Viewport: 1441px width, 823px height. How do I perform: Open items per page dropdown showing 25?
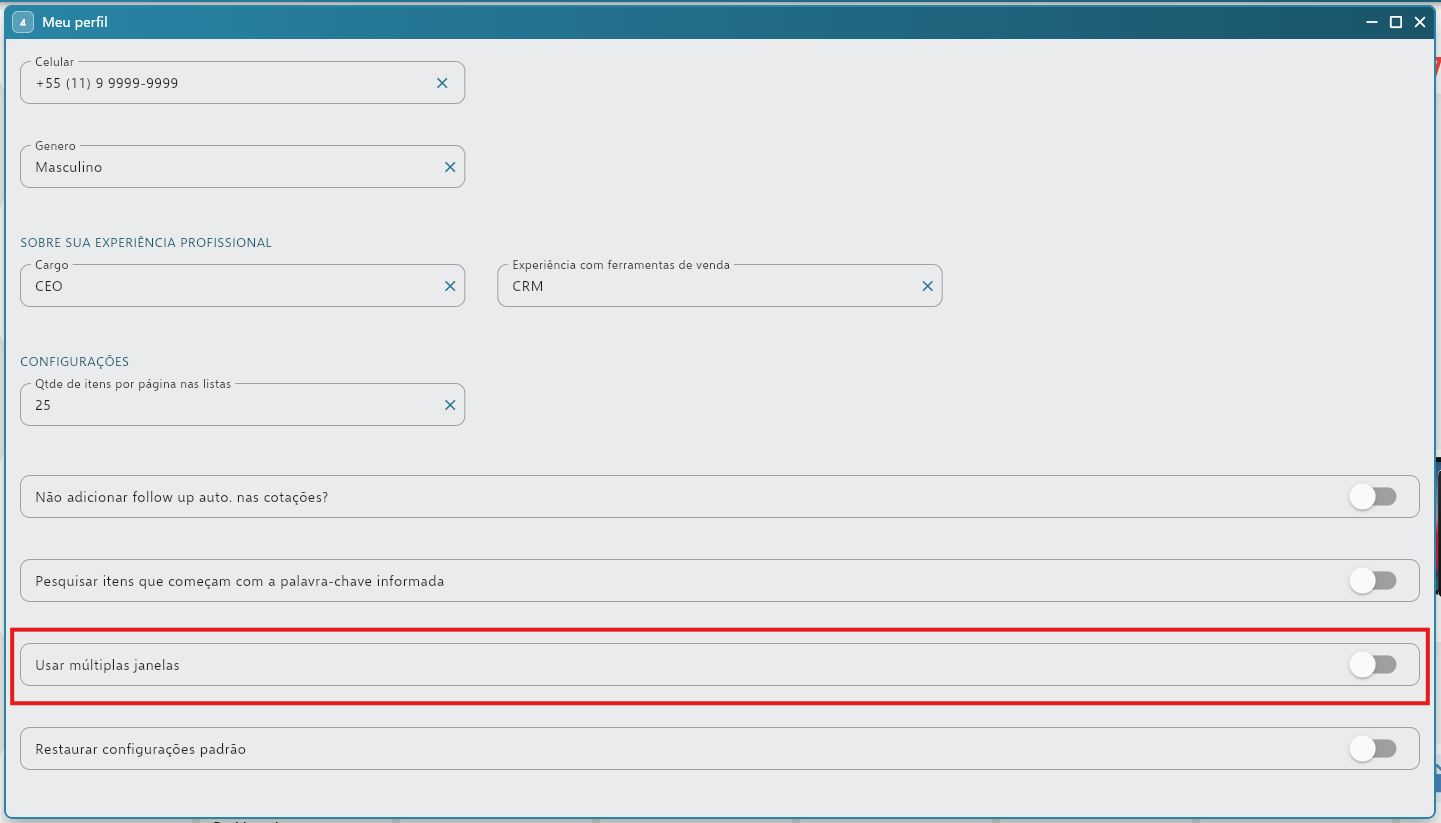click(x=230, y=405)
